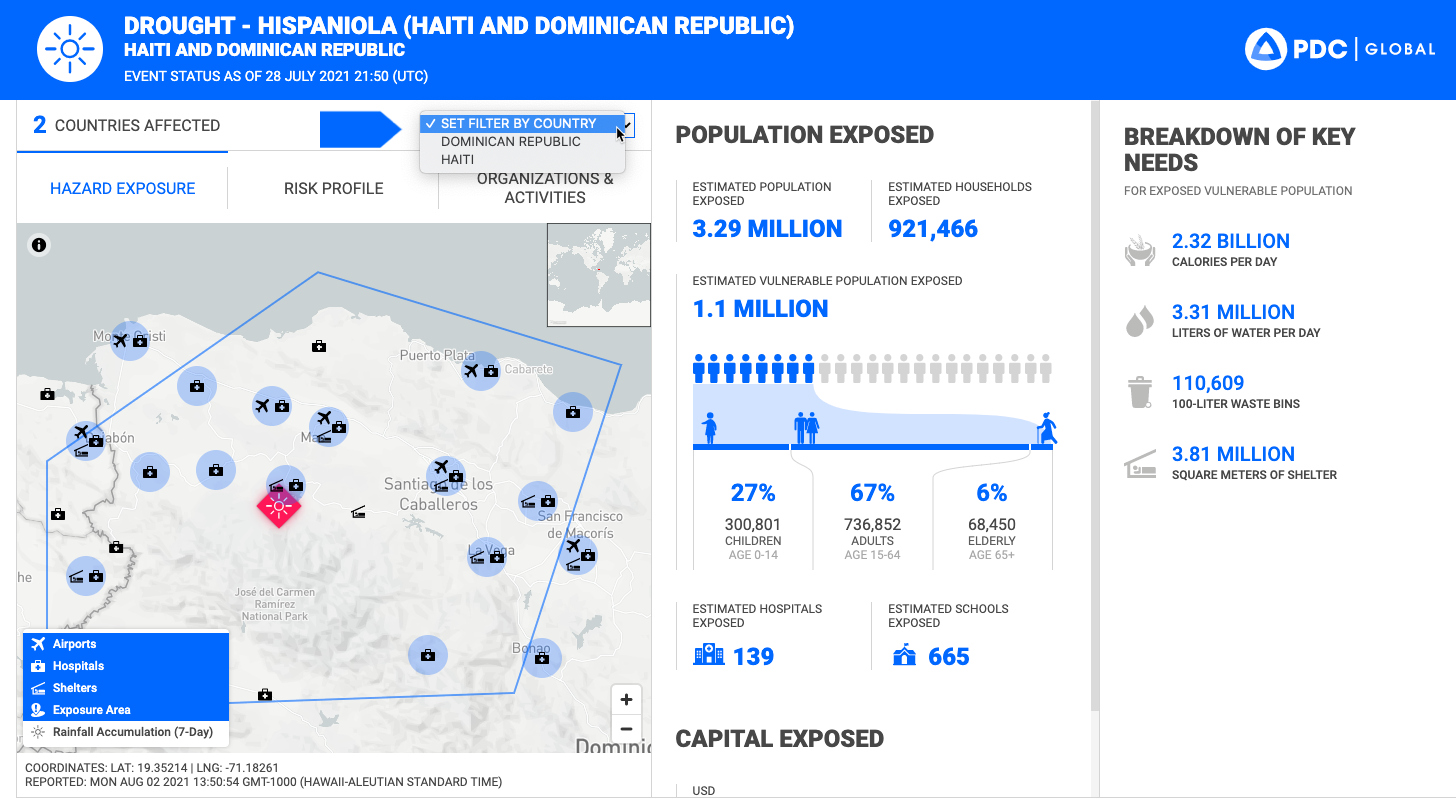Click the 110,609 waste bins value
Screen dimensions: 1456x799
(1208, 383)
